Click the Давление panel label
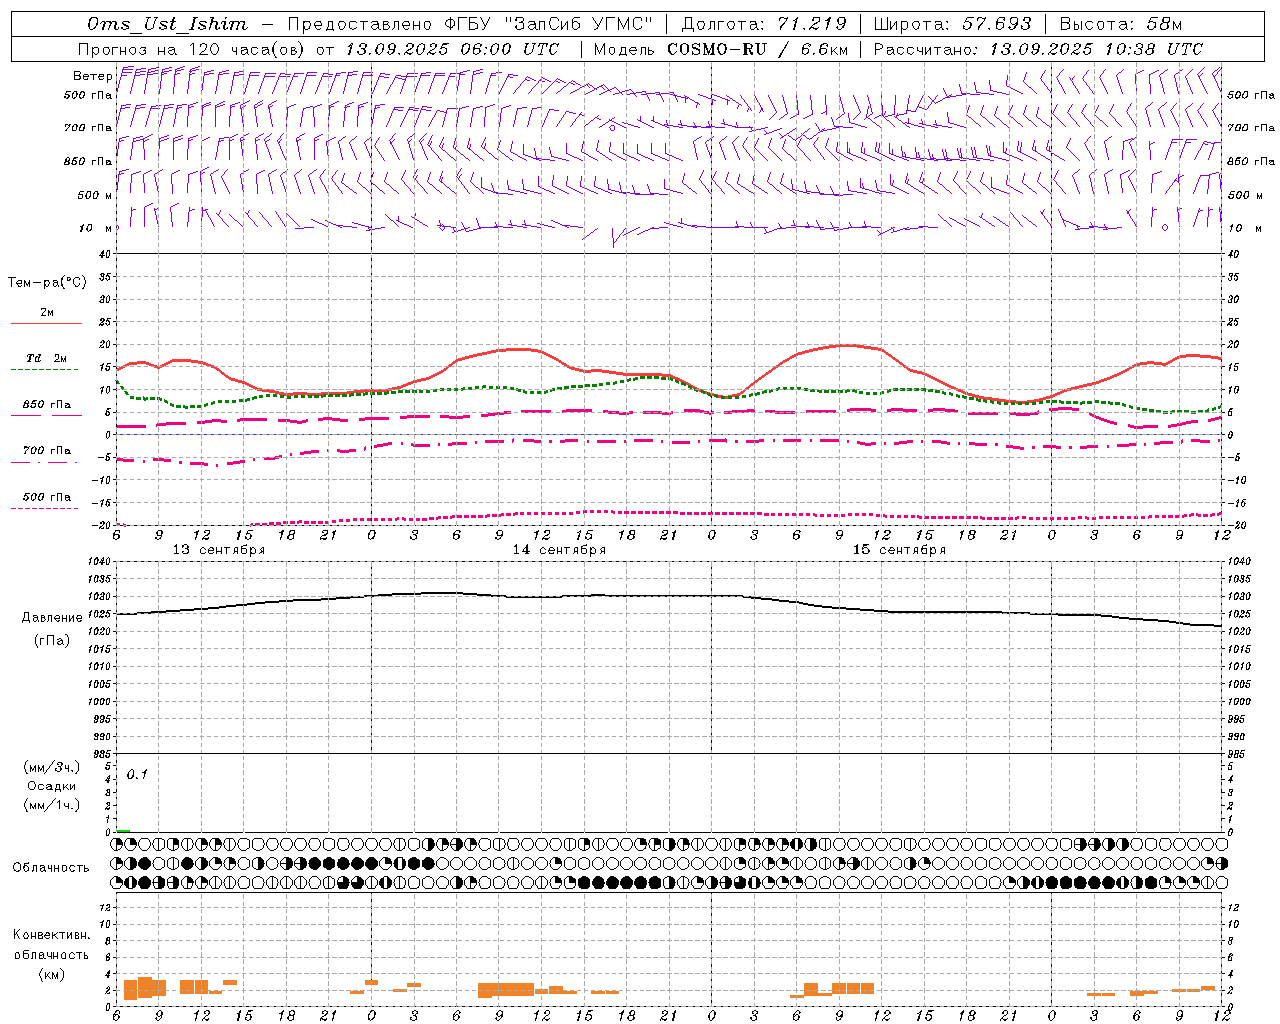Image resolution: width=1280 pixels, height=1024 pixels. pyautogui.click(x=52, y=618)
